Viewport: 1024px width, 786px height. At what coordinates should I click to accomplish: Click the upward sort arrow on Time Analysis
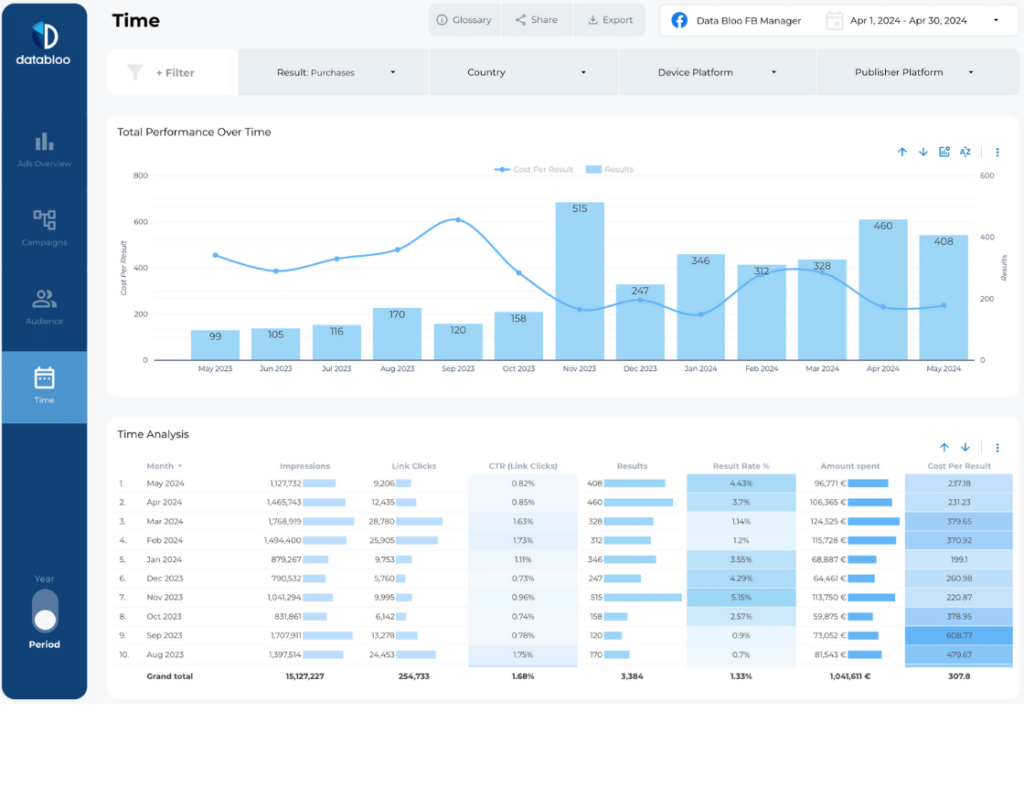944,448
